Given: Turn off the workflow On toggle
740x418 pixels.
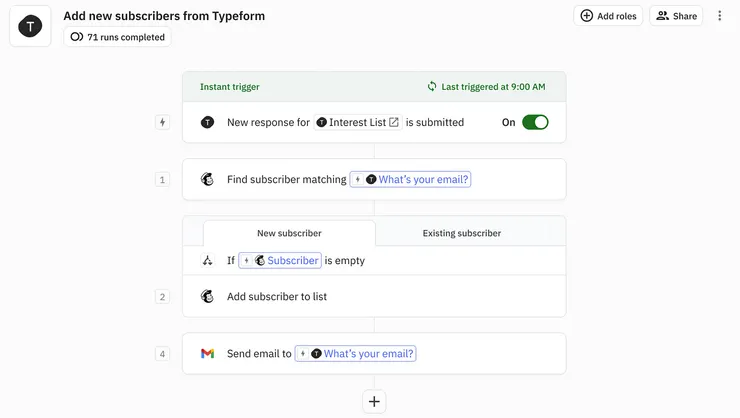Looking at the screenshot, I should click(535, 122).
